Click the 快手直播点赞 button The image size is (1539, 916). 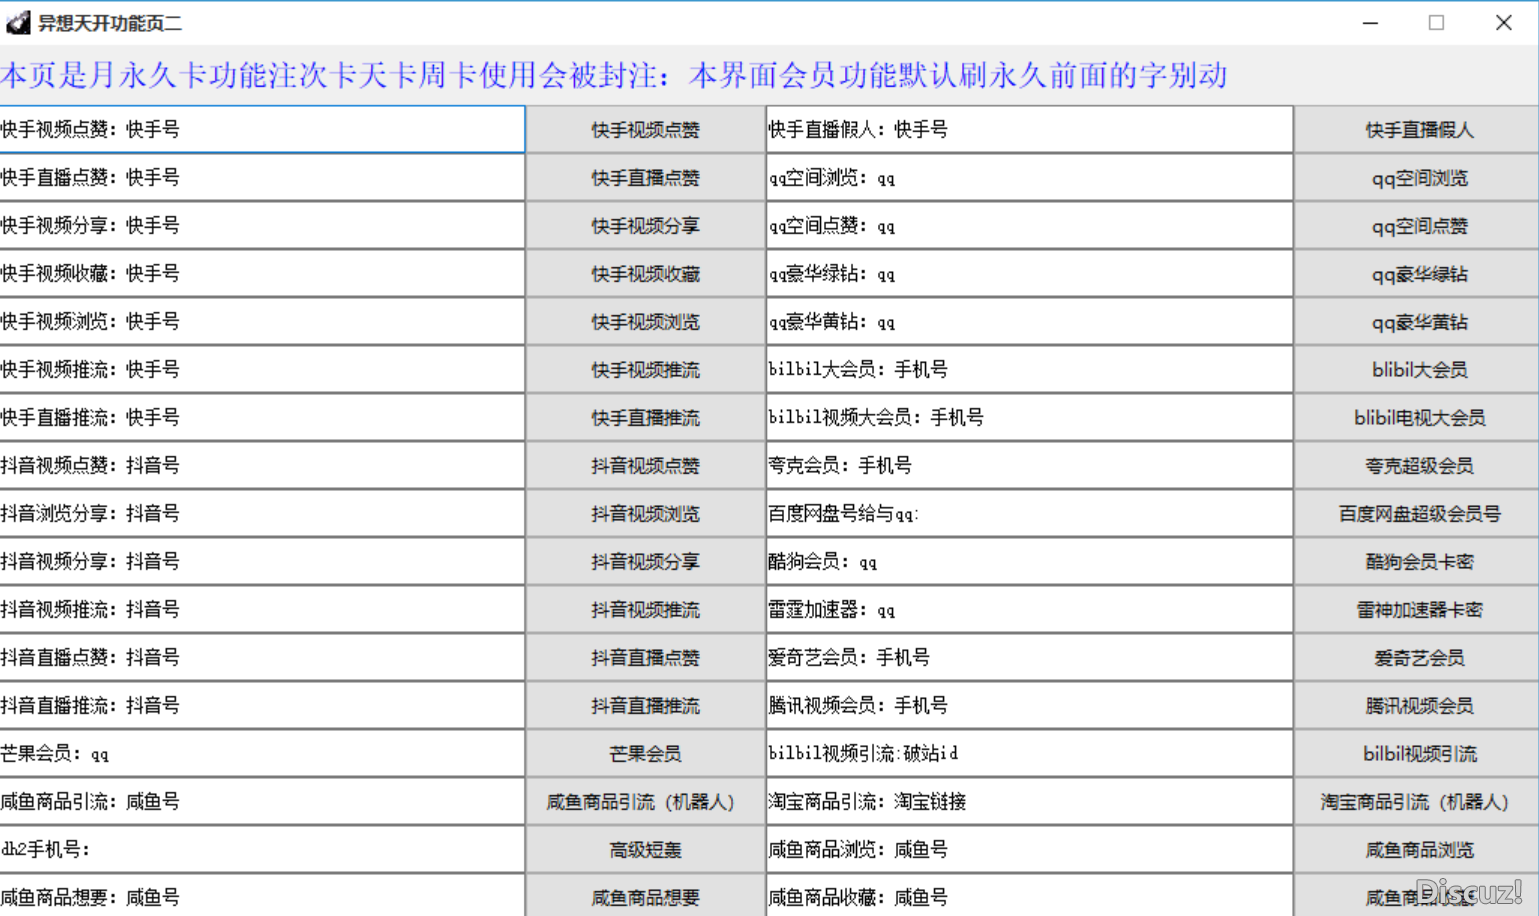[645, 178]
